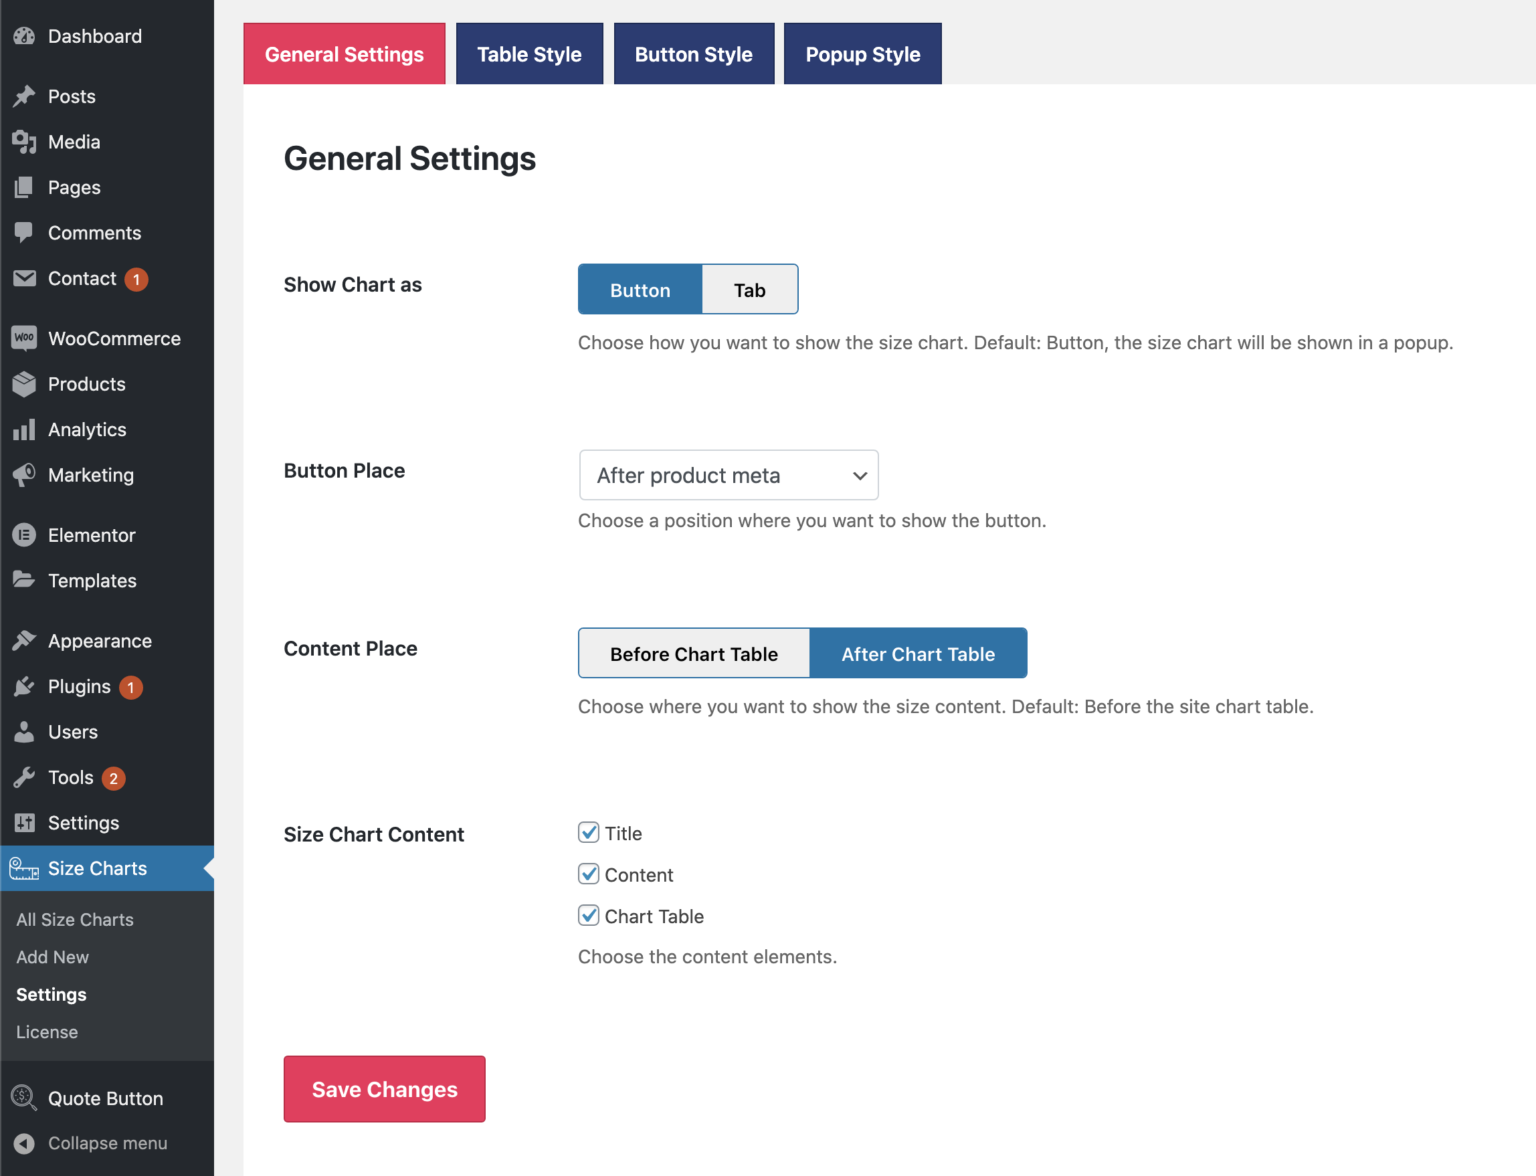Open the Popup Style tab
1536x1176 pixels.
click(862, 53)
